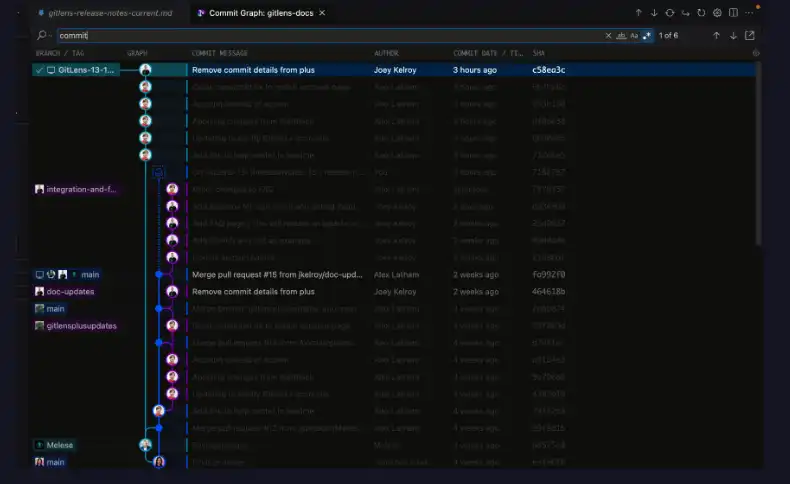Toggle match whole word search option

(x=621, y=35)
